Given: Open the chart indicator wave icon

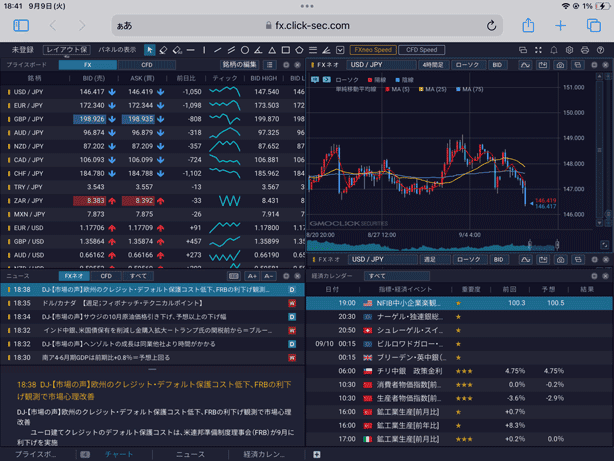Looking at the screenshot, I should click(525, 65).
